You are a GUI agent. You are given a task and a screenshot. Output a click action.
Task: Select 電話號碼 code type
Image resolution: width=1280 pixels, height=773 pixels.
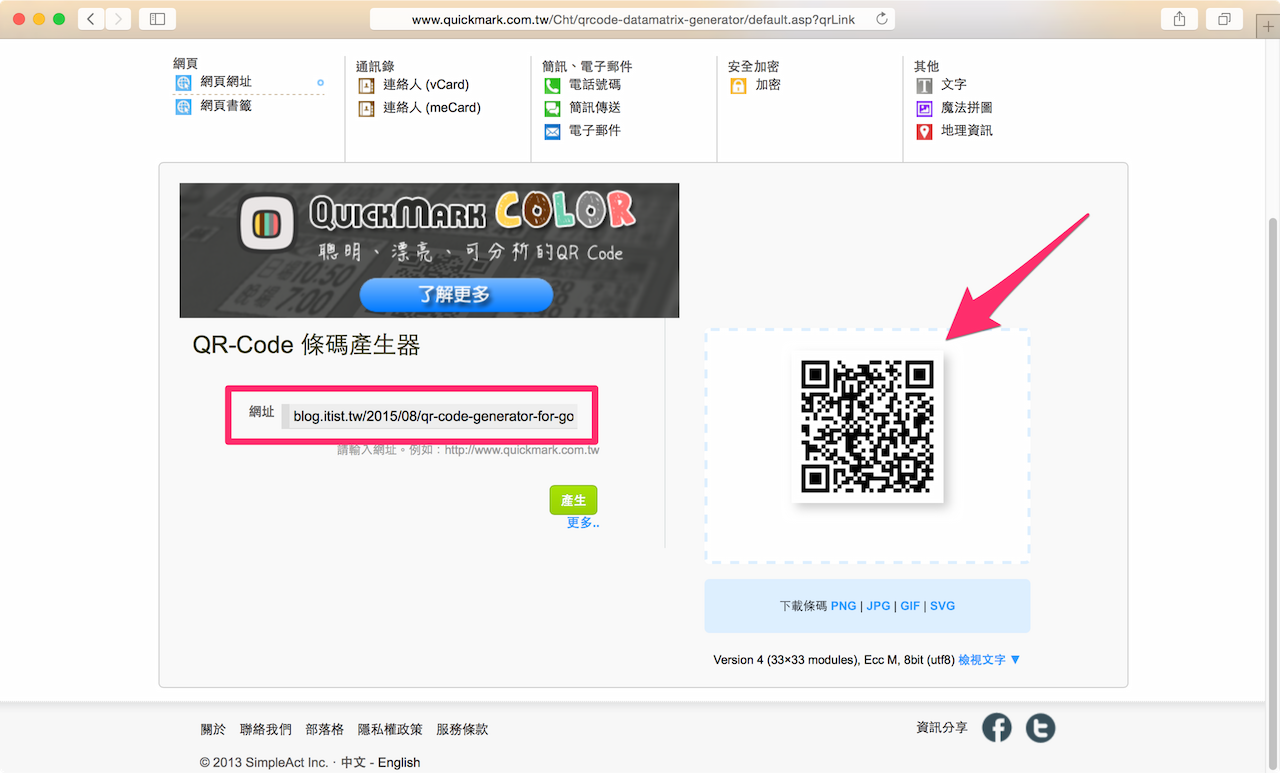(595, 85)
